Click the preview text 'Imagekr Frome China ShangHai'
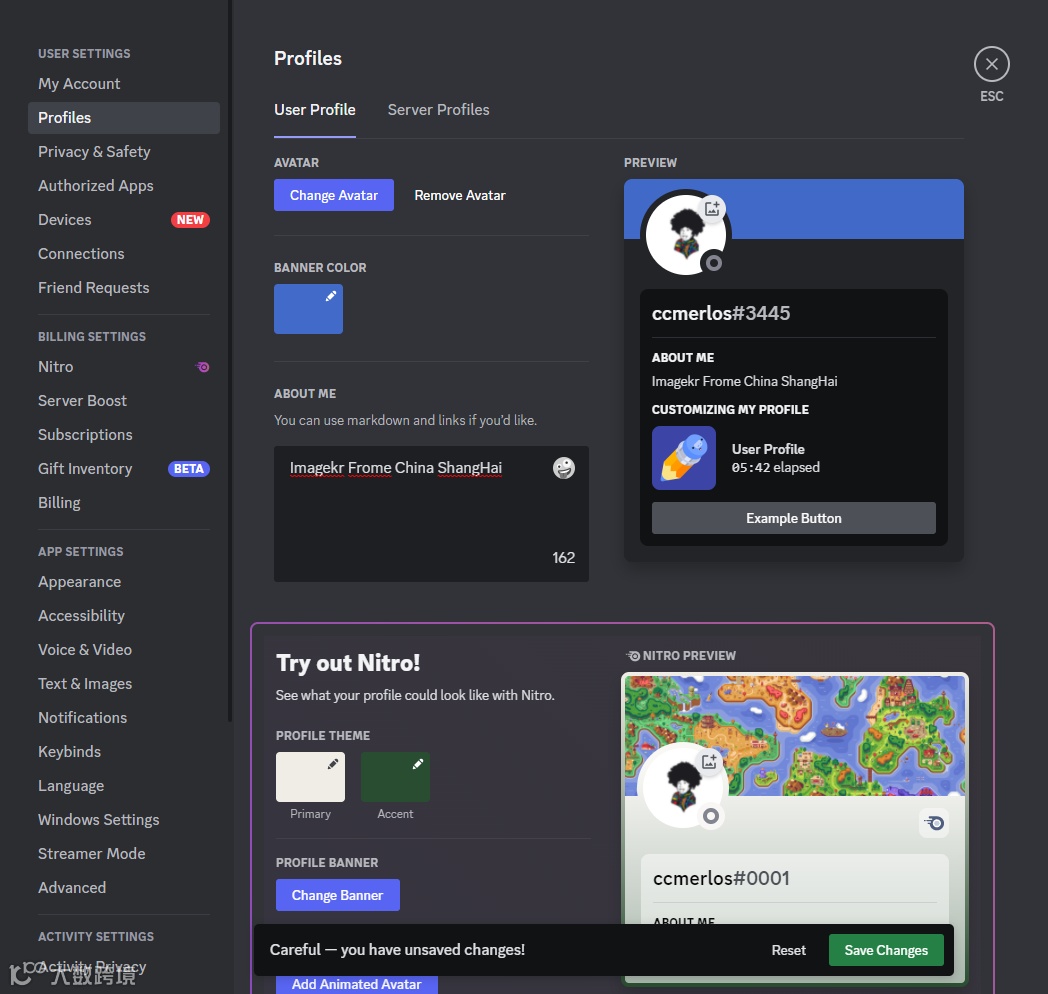Image resolution: width=1048 pixels, height=994 pixels. (744, 381)
